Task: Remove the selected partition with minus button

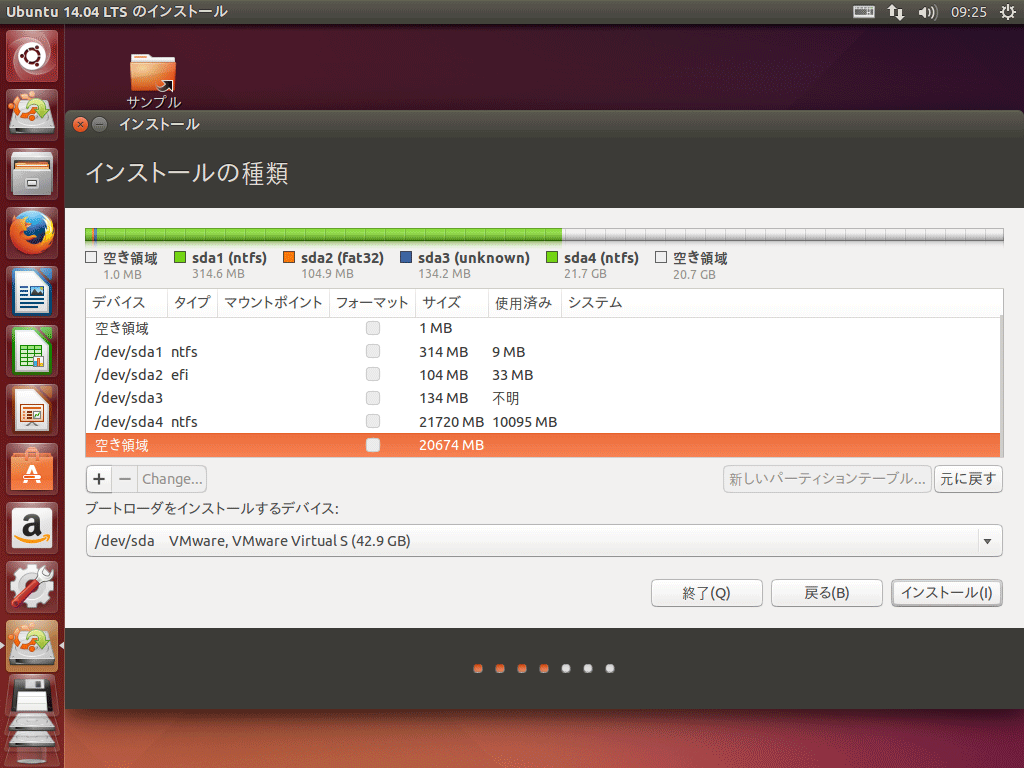Action: click(125, 479)
